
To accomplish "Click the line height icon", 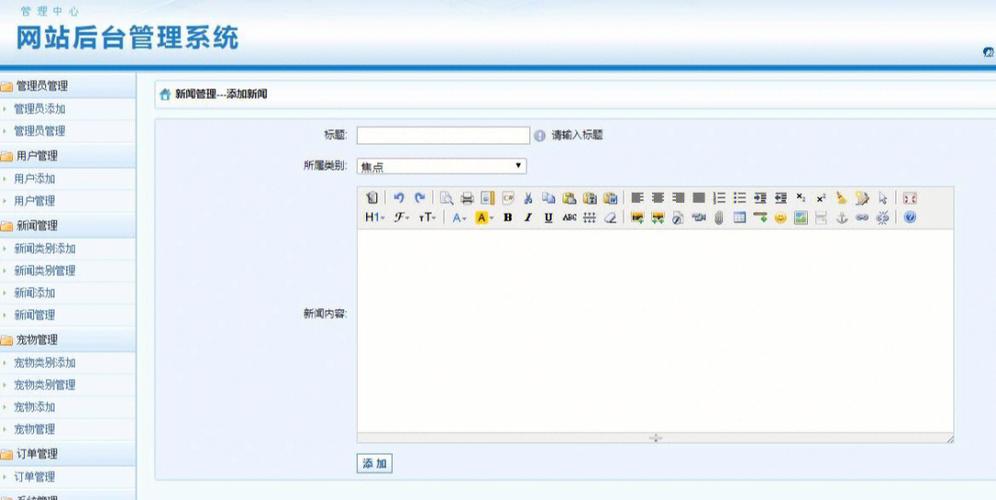I will point(589,217).
